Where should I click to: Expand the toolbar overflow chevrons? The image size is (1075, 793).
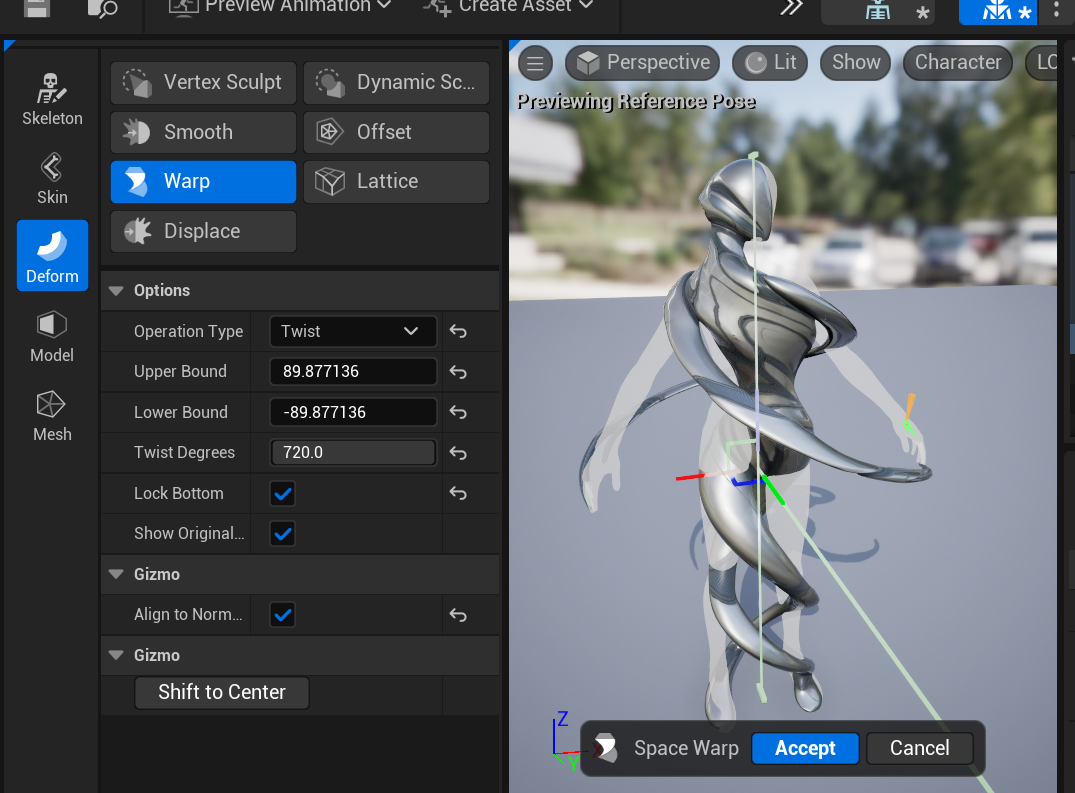click(x=791, y=8)
